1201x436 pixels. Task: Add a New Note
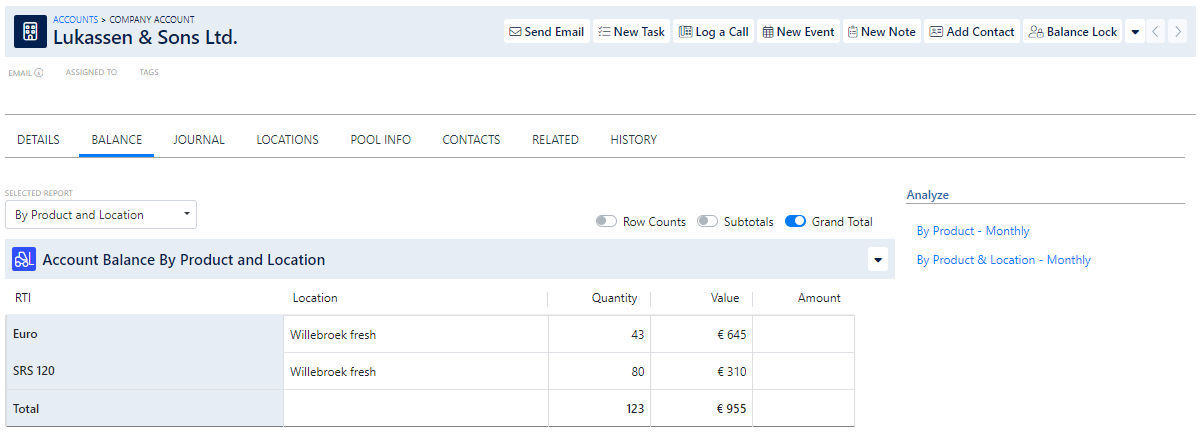coord(881,32)
